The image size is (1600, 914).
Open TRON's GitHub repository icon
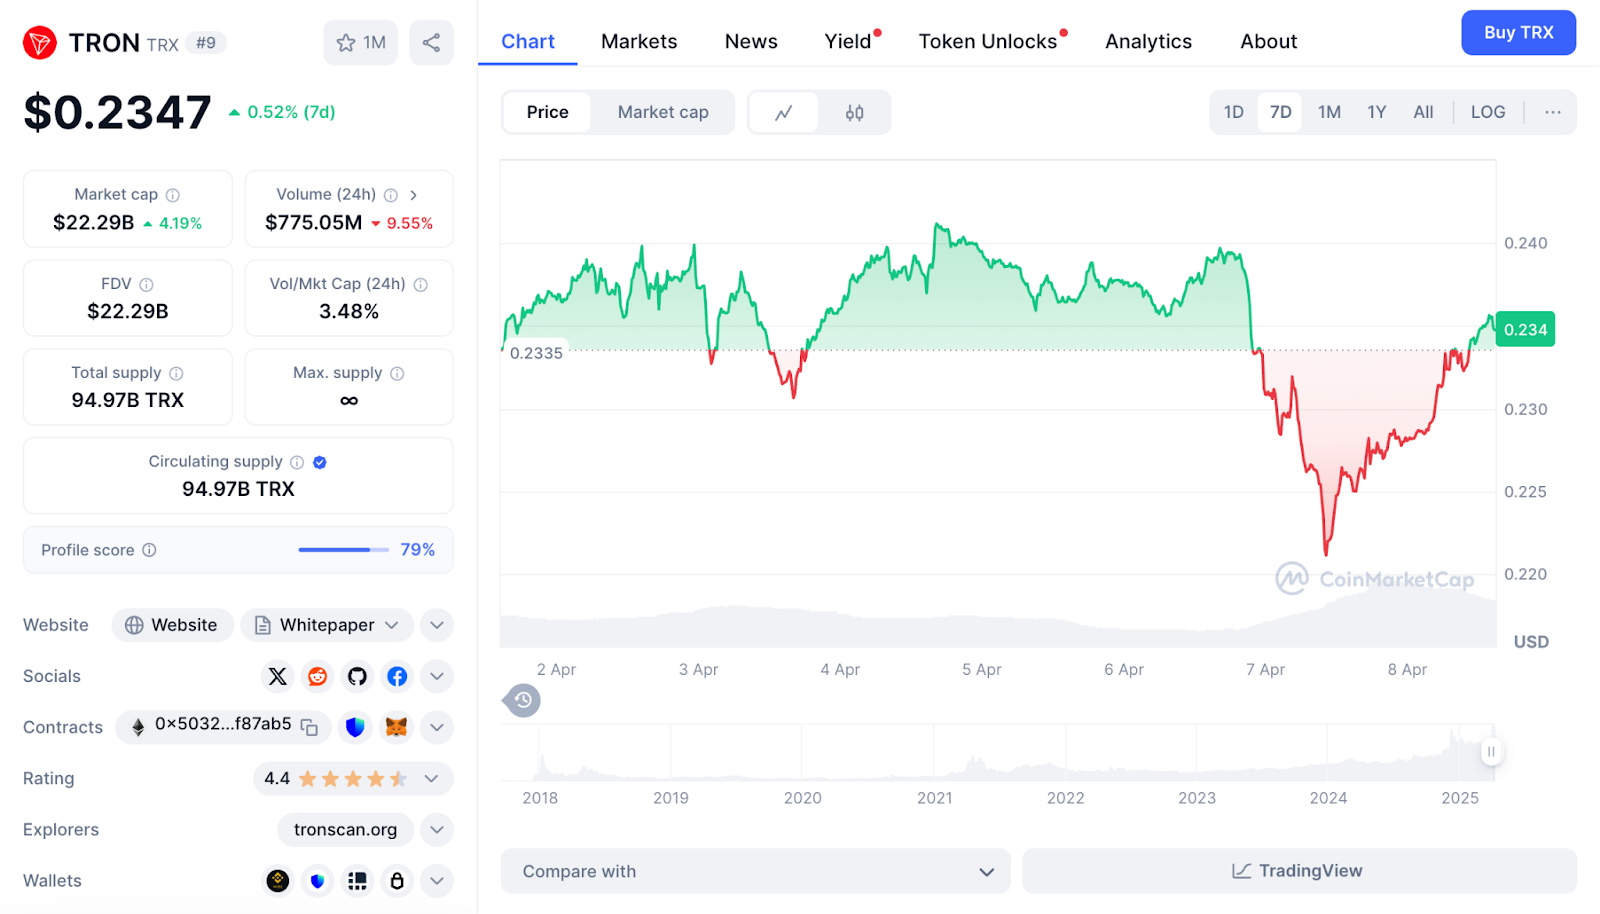pyautogui.click(x=357, y=677)
